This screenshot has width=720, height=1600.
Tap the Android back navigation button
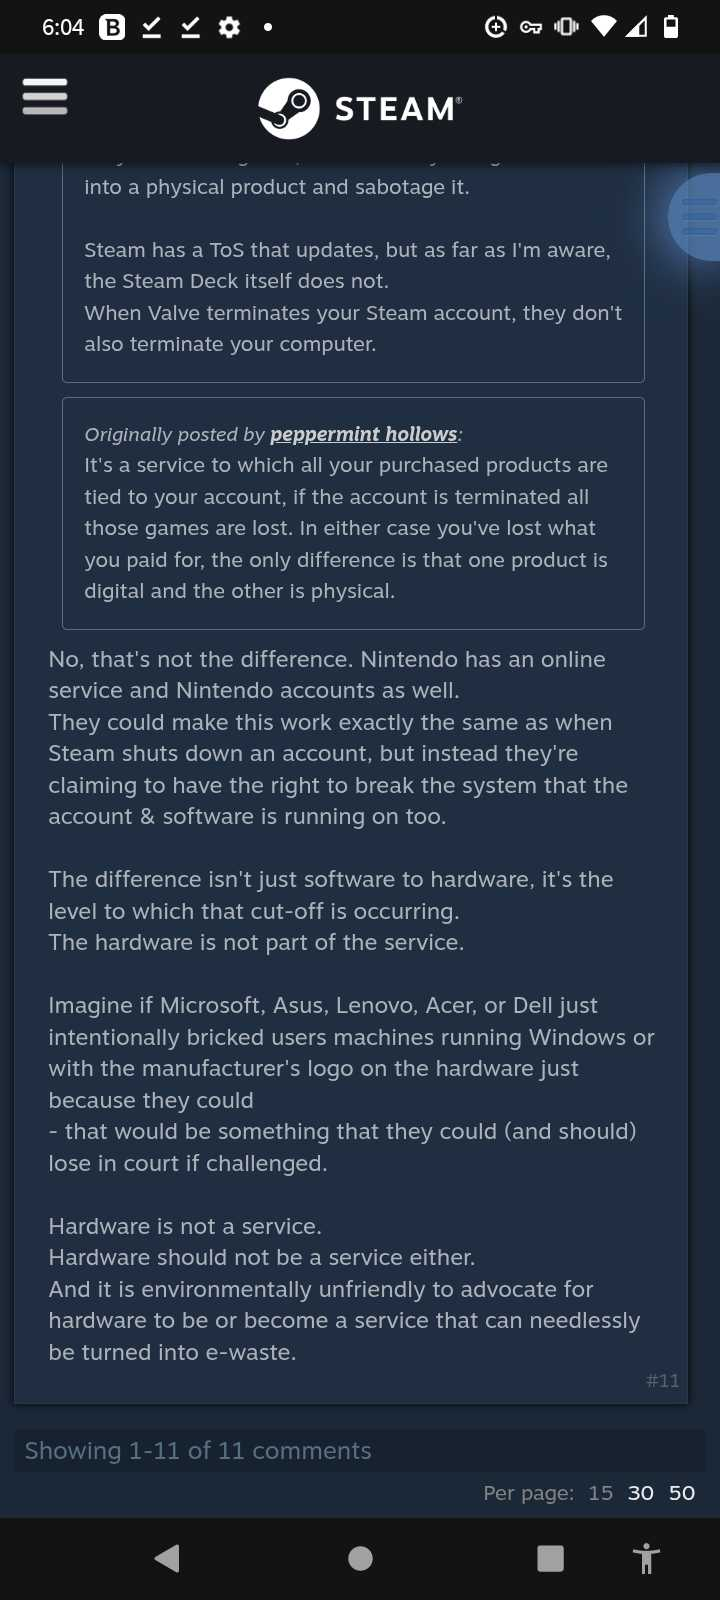coord(168,1558)
